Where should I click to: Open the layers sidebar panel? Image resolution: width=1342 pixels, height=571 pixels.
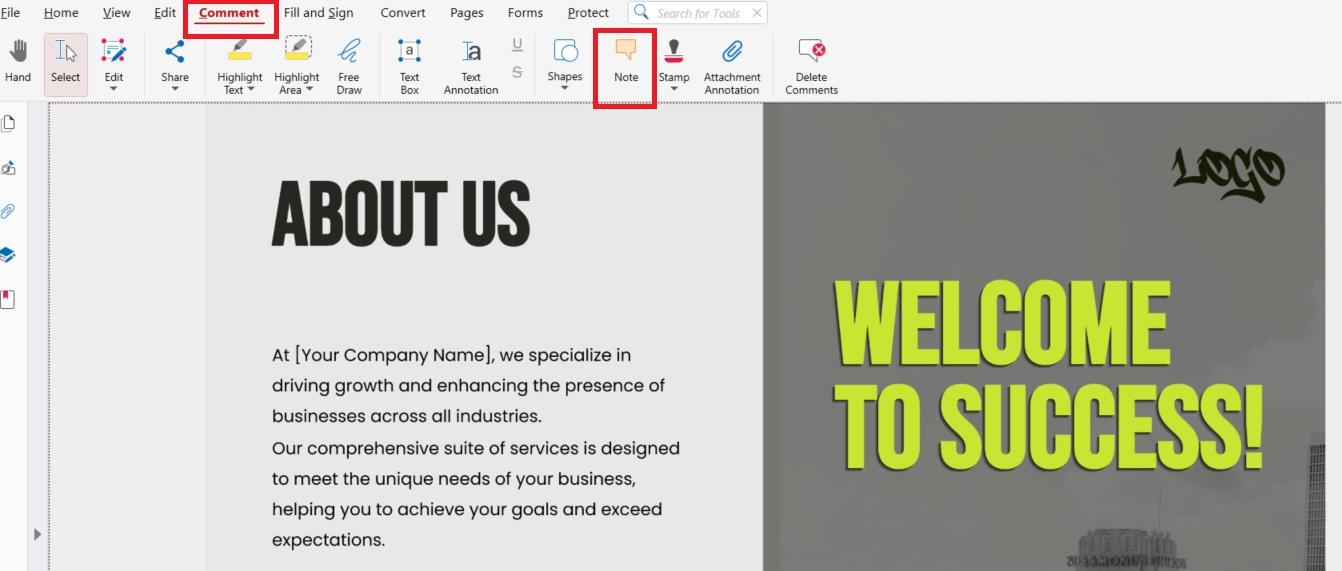click(x=8, y=256)
